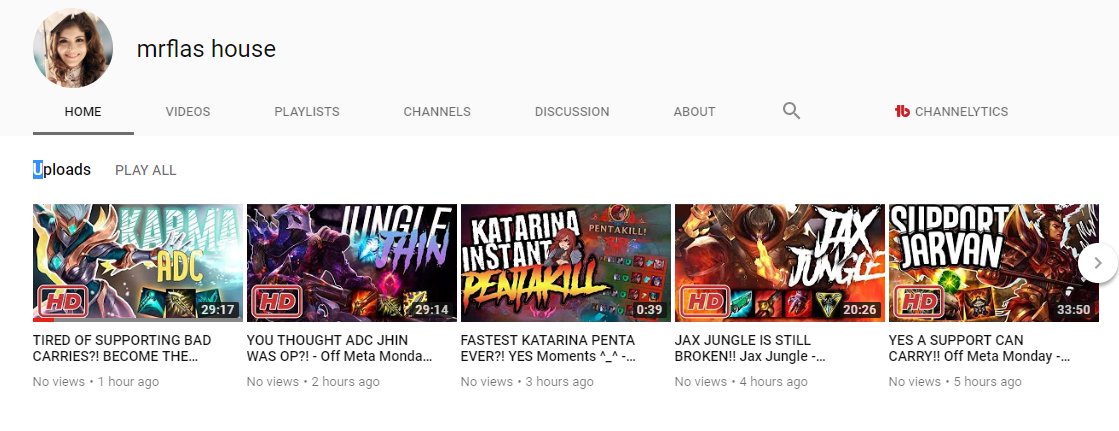The height and width of the screenshot is (431, 1119).
Task: Click HD badge on Jungle Jhin thumbnail
Action: pyautogui.click(x=277, y=302)
